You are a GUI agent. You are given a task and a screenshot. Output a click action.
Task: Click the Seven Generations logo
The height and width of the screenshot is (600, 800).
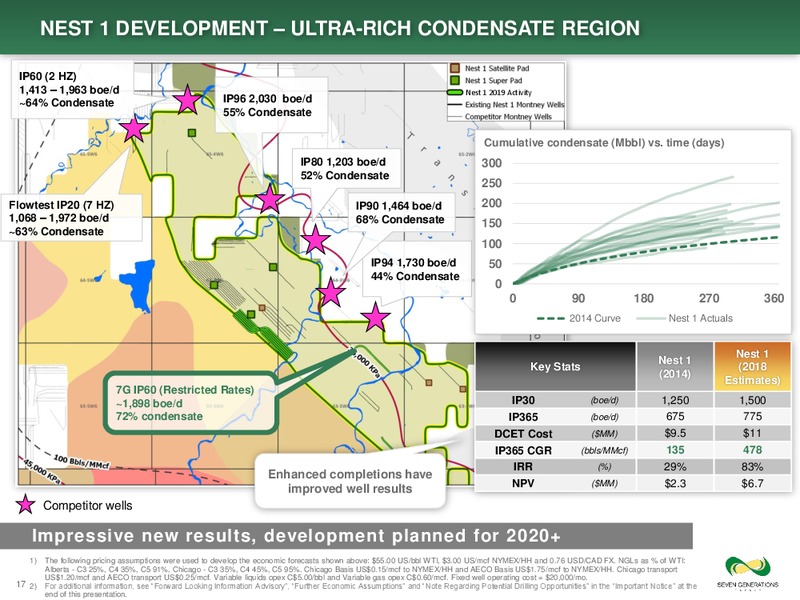point(747,572)
